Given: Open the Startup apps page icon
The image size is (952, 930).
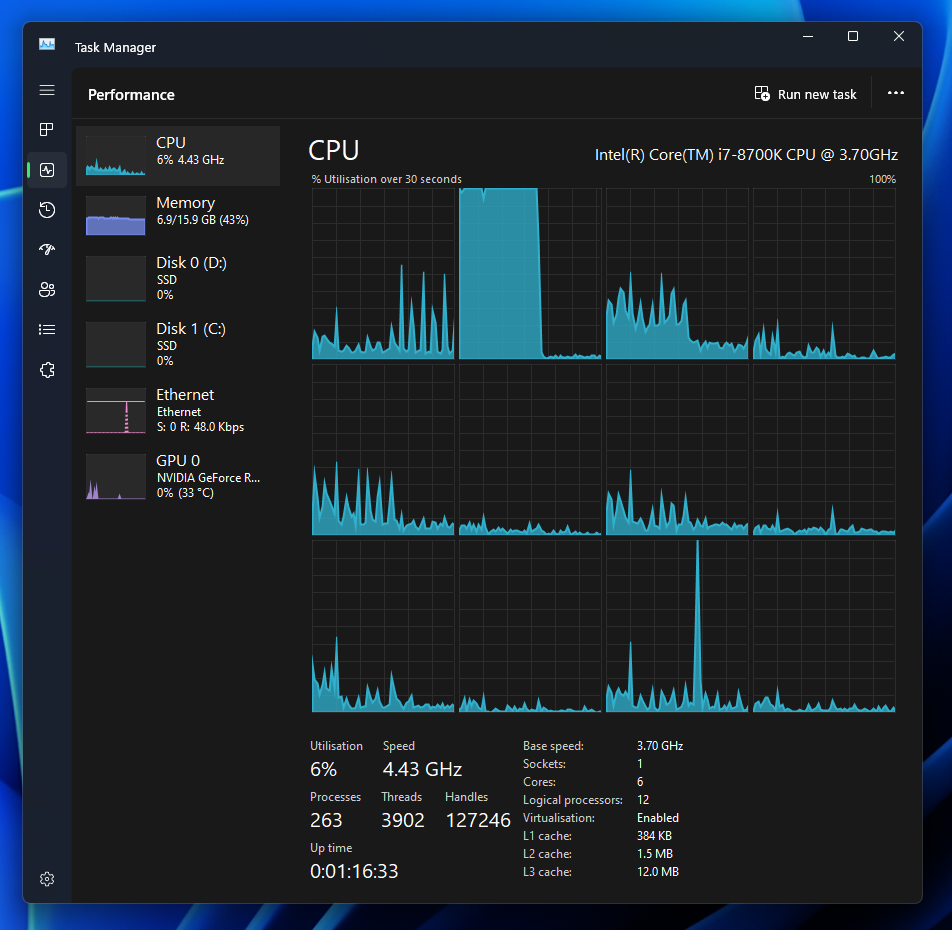Looking at the screenshot, I should tap(47, 249).
